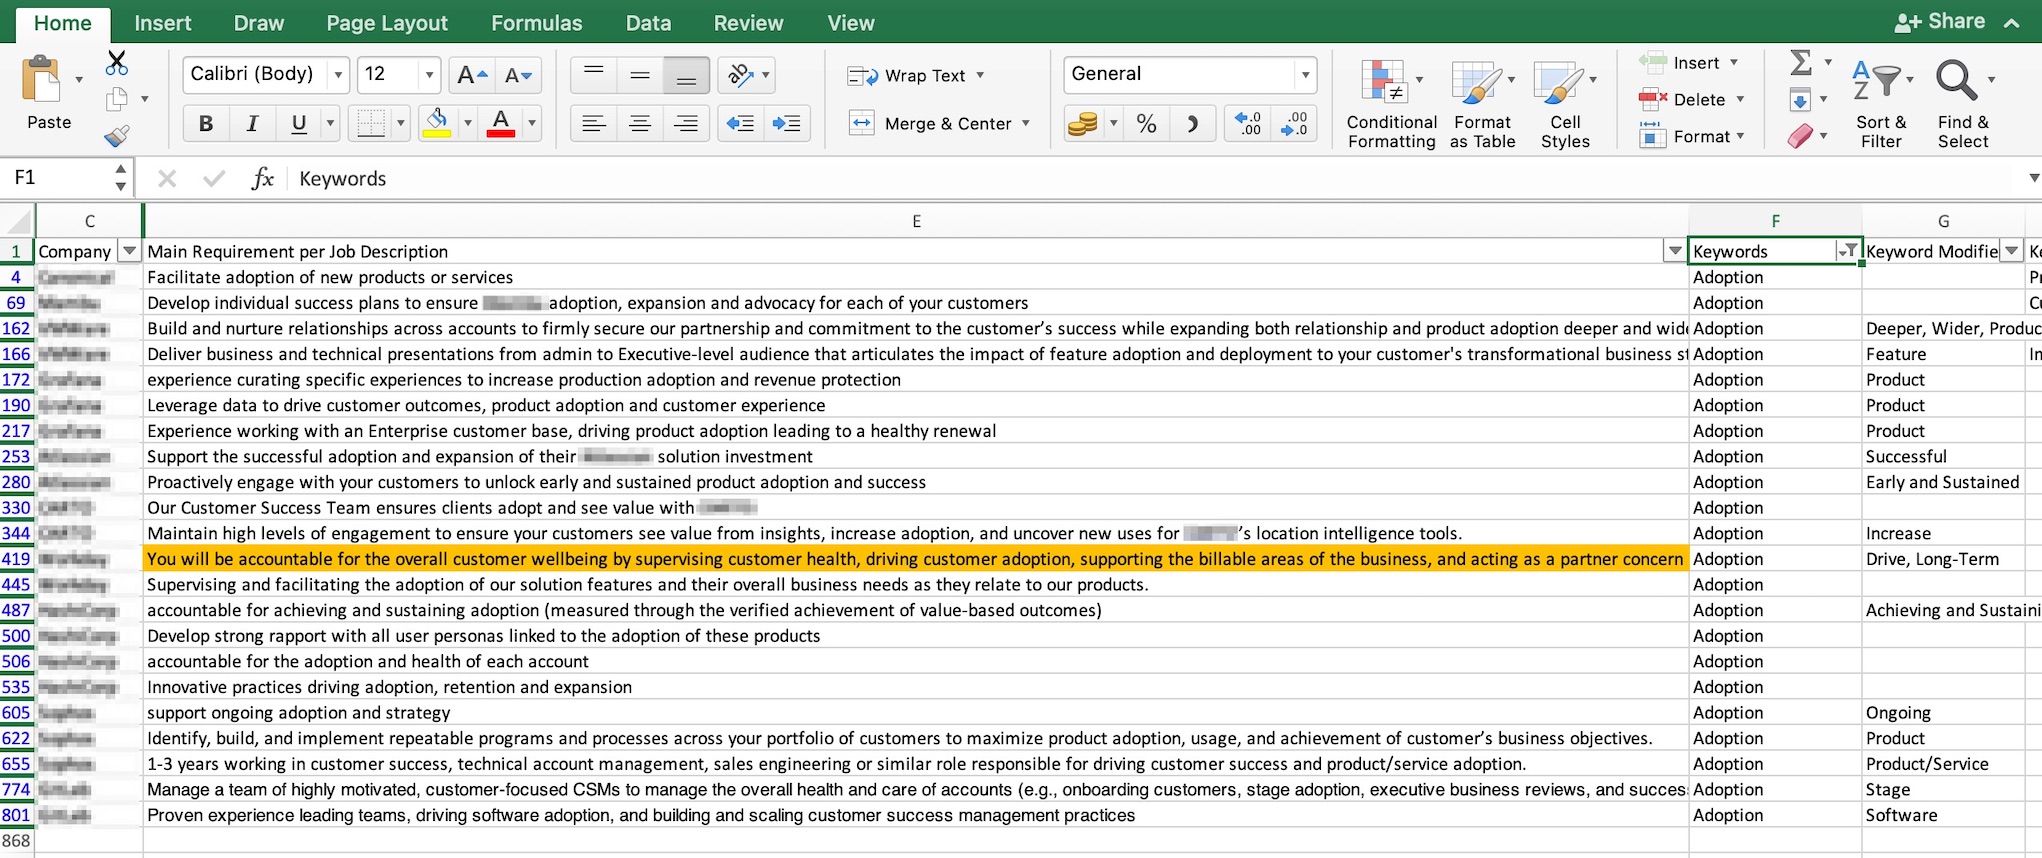2042x858 pixels.
Task: Decrease decimal places
Action: [x=1294, y=124]
